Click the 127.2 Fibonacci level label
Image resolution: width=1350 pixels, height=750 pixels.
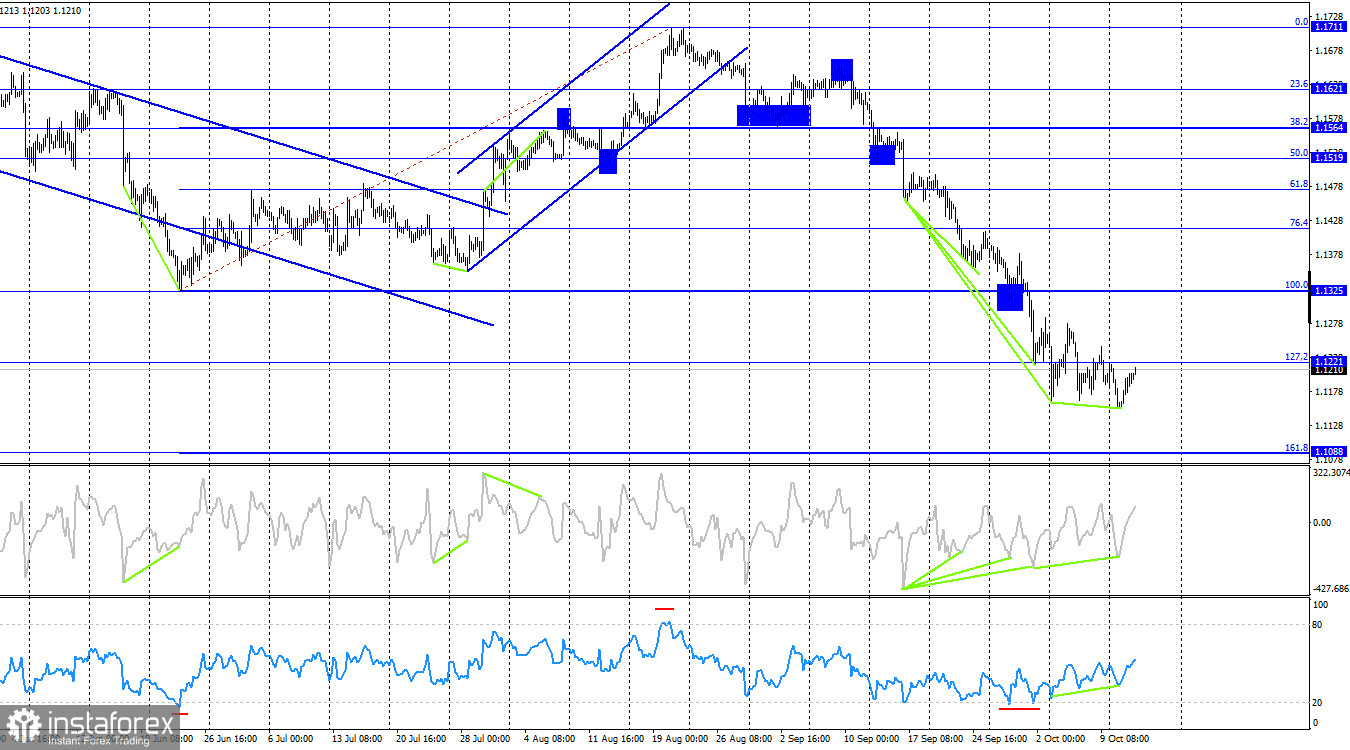click(x=1297, y=357)
